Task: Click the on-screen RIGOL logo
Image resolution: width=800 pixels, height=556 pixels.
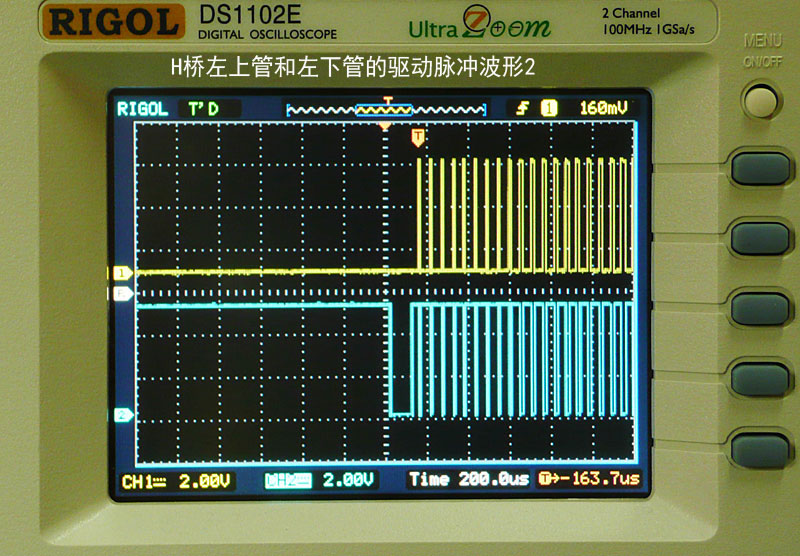Action: [143, 108]
